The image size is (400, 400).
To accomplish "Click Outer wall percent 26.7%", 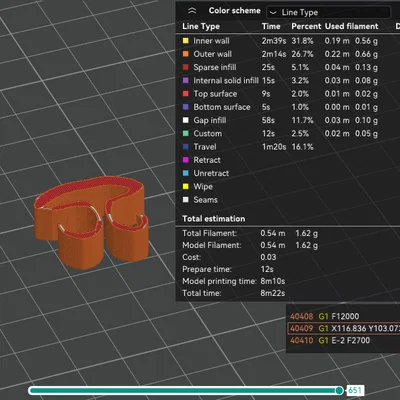I will [x=302, y=54].
